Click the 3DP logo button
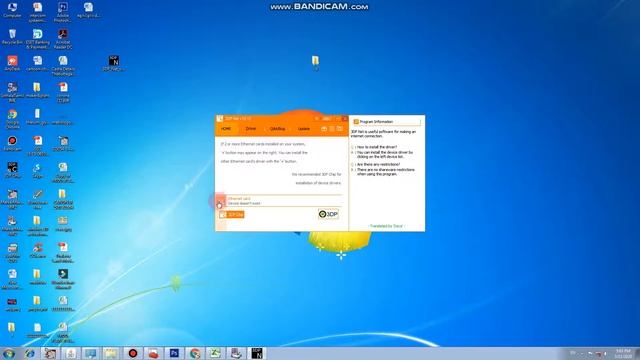 click(x=328, y=214)
